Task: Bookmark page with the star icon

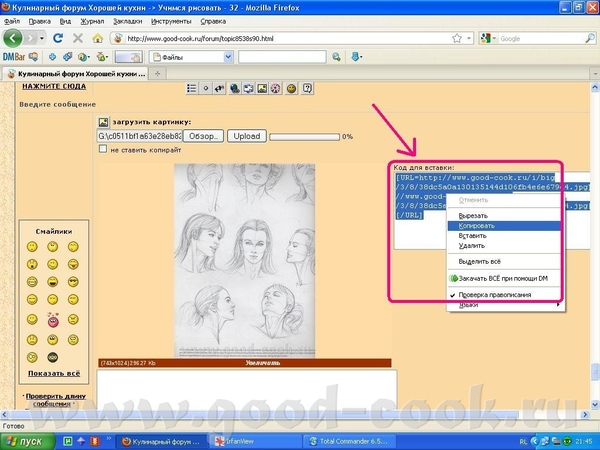Action: coord(457,38)
